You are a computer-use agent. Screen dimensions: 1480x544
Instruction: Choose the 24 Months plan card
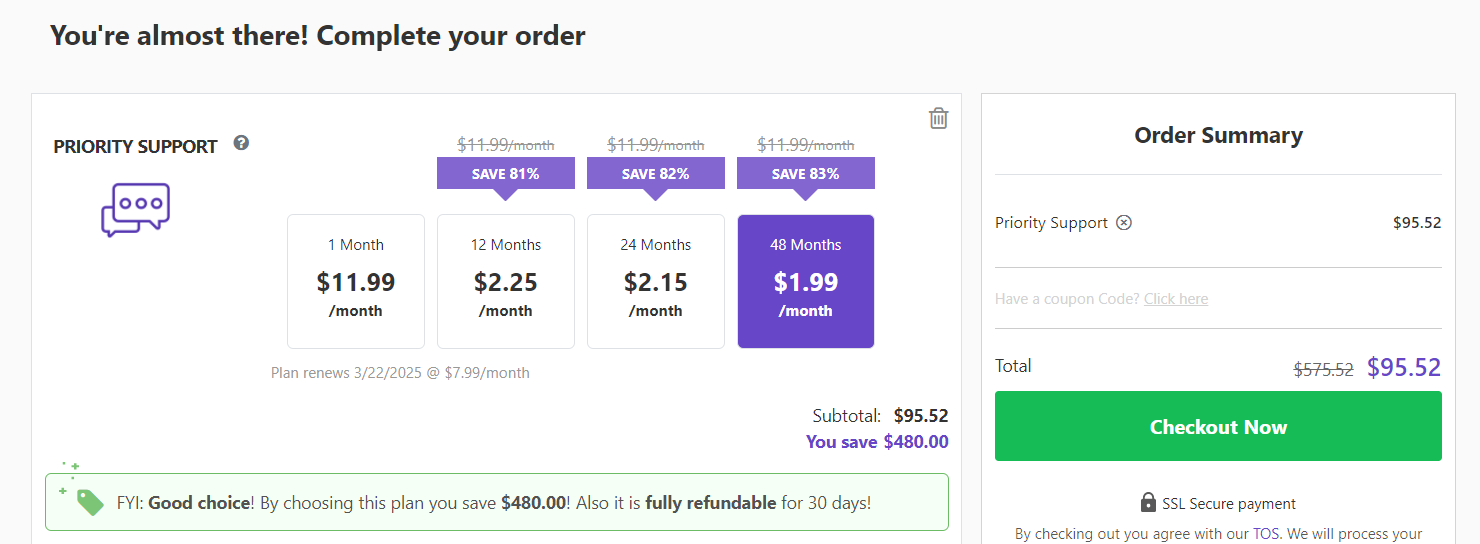pos(656,281)
